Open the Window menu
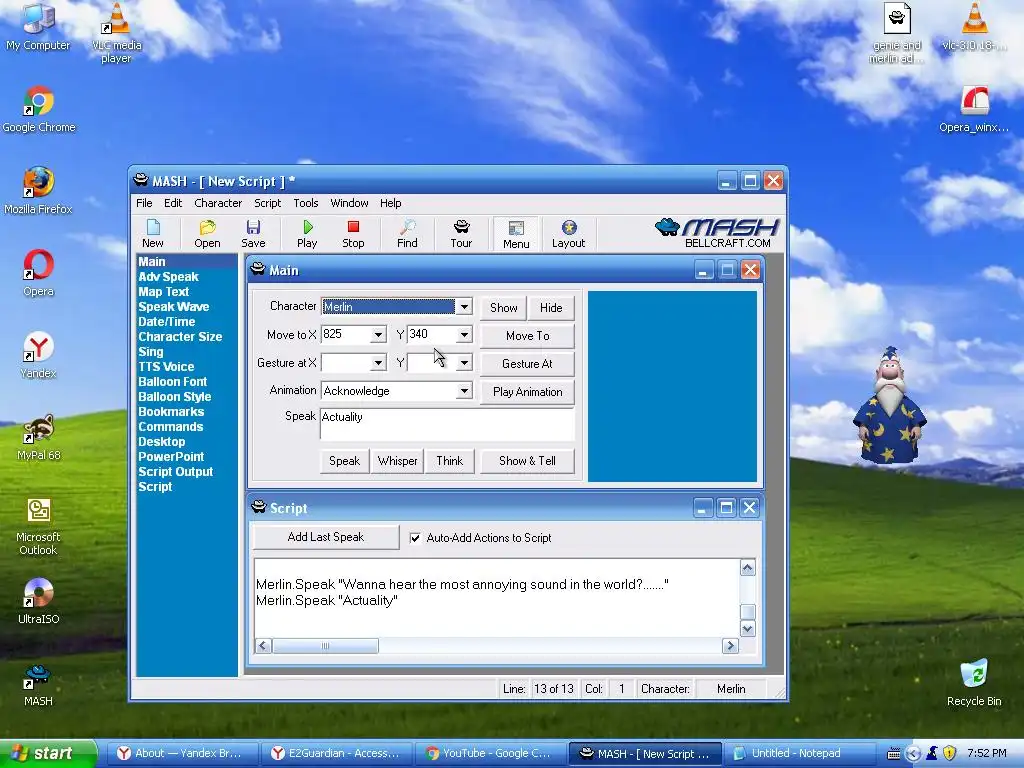This screenshot has width=1024, height=768. pyautogui.click(x=349, y=203)
